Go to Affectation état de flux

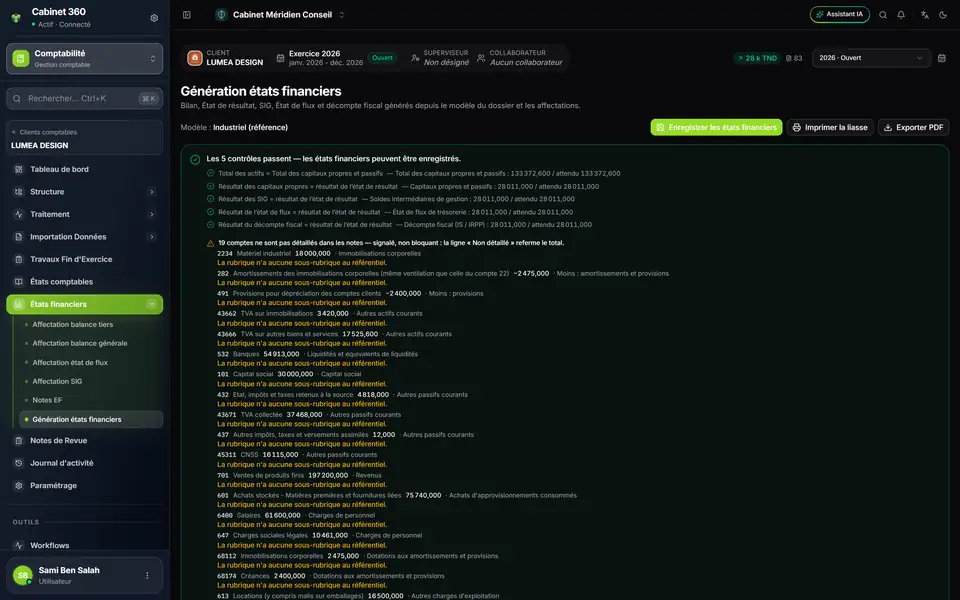point(70,362)
